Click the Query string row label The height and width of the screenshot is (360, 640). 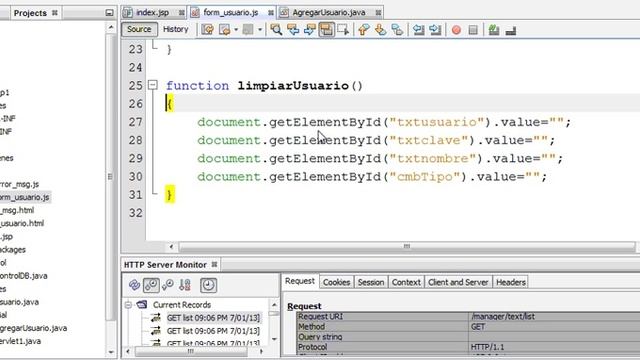coord(320,337)
